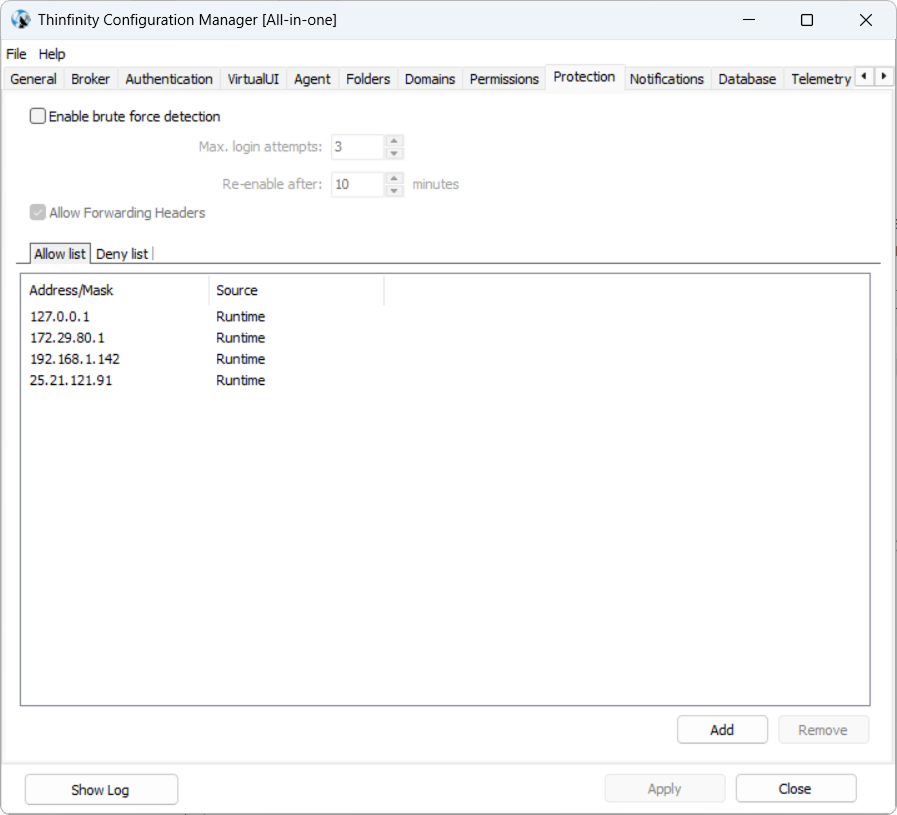The width and height of the screenshot is (897, 815).
Task: Switch to the Domains tab
Action: (430, 79)
